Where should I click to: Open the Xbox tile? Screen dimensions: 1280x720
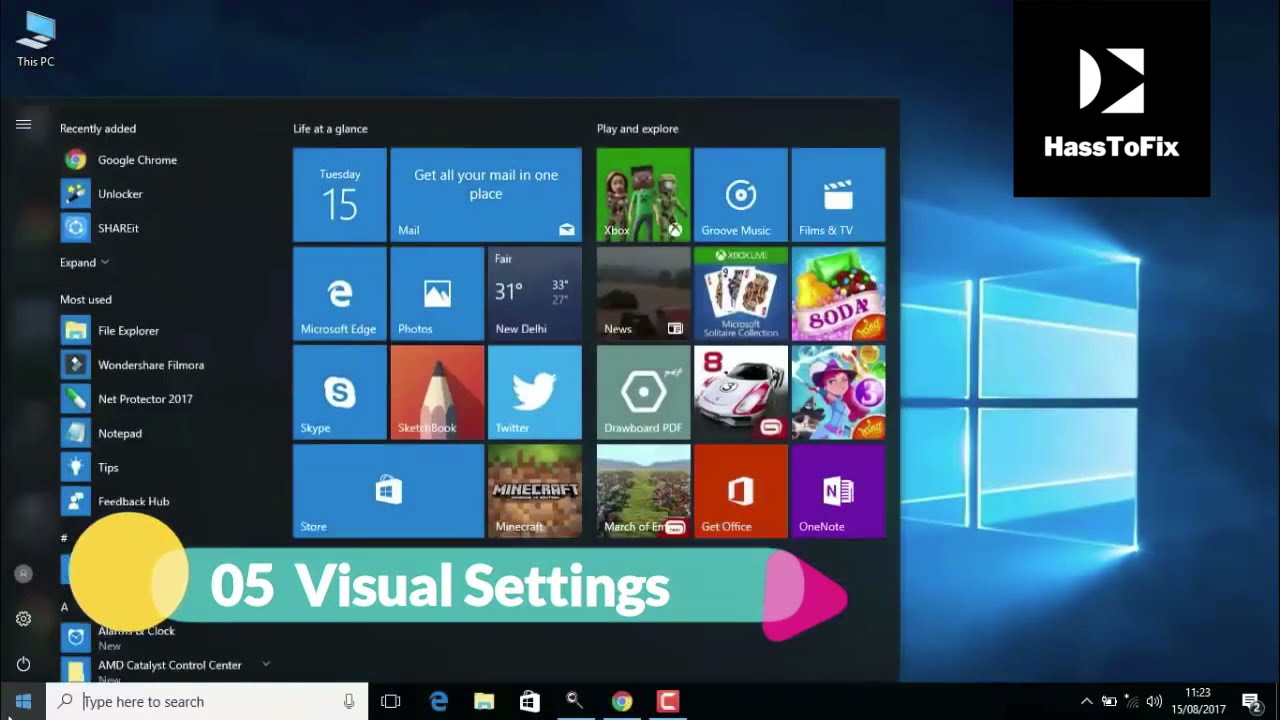tap(643, 195)
